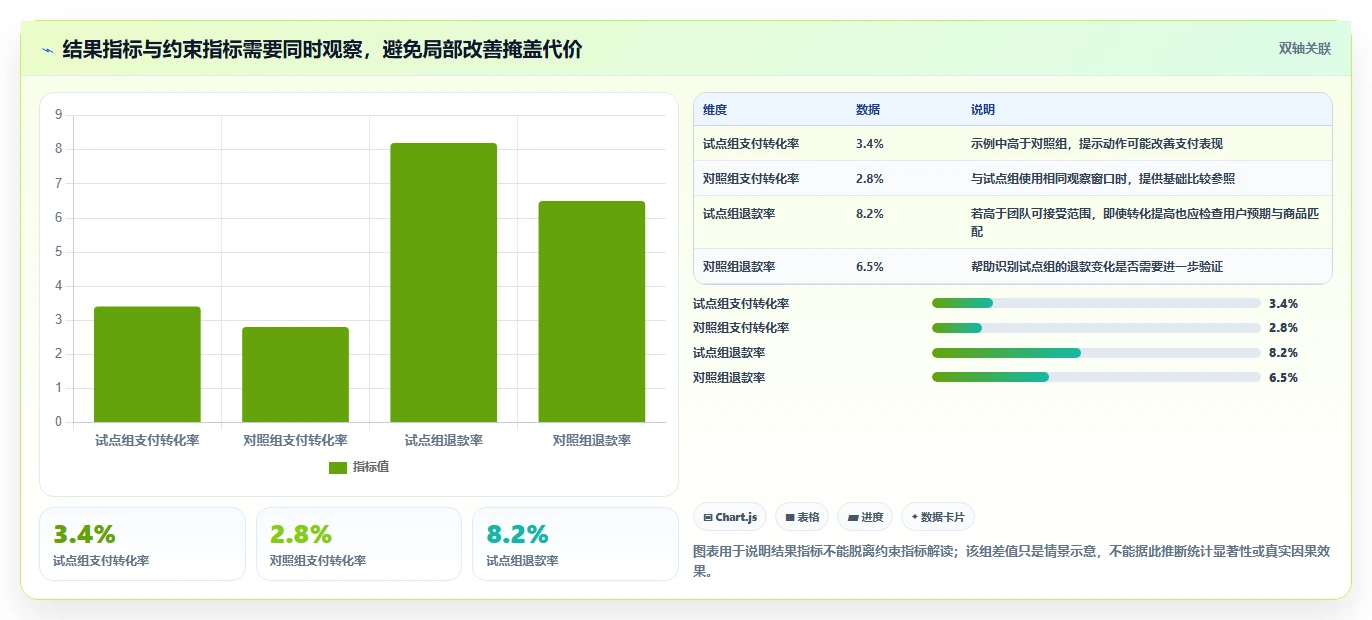Click description starting 帮助识别试点组的退款变化
1372x620 pixels.
tap(1097, 267)
